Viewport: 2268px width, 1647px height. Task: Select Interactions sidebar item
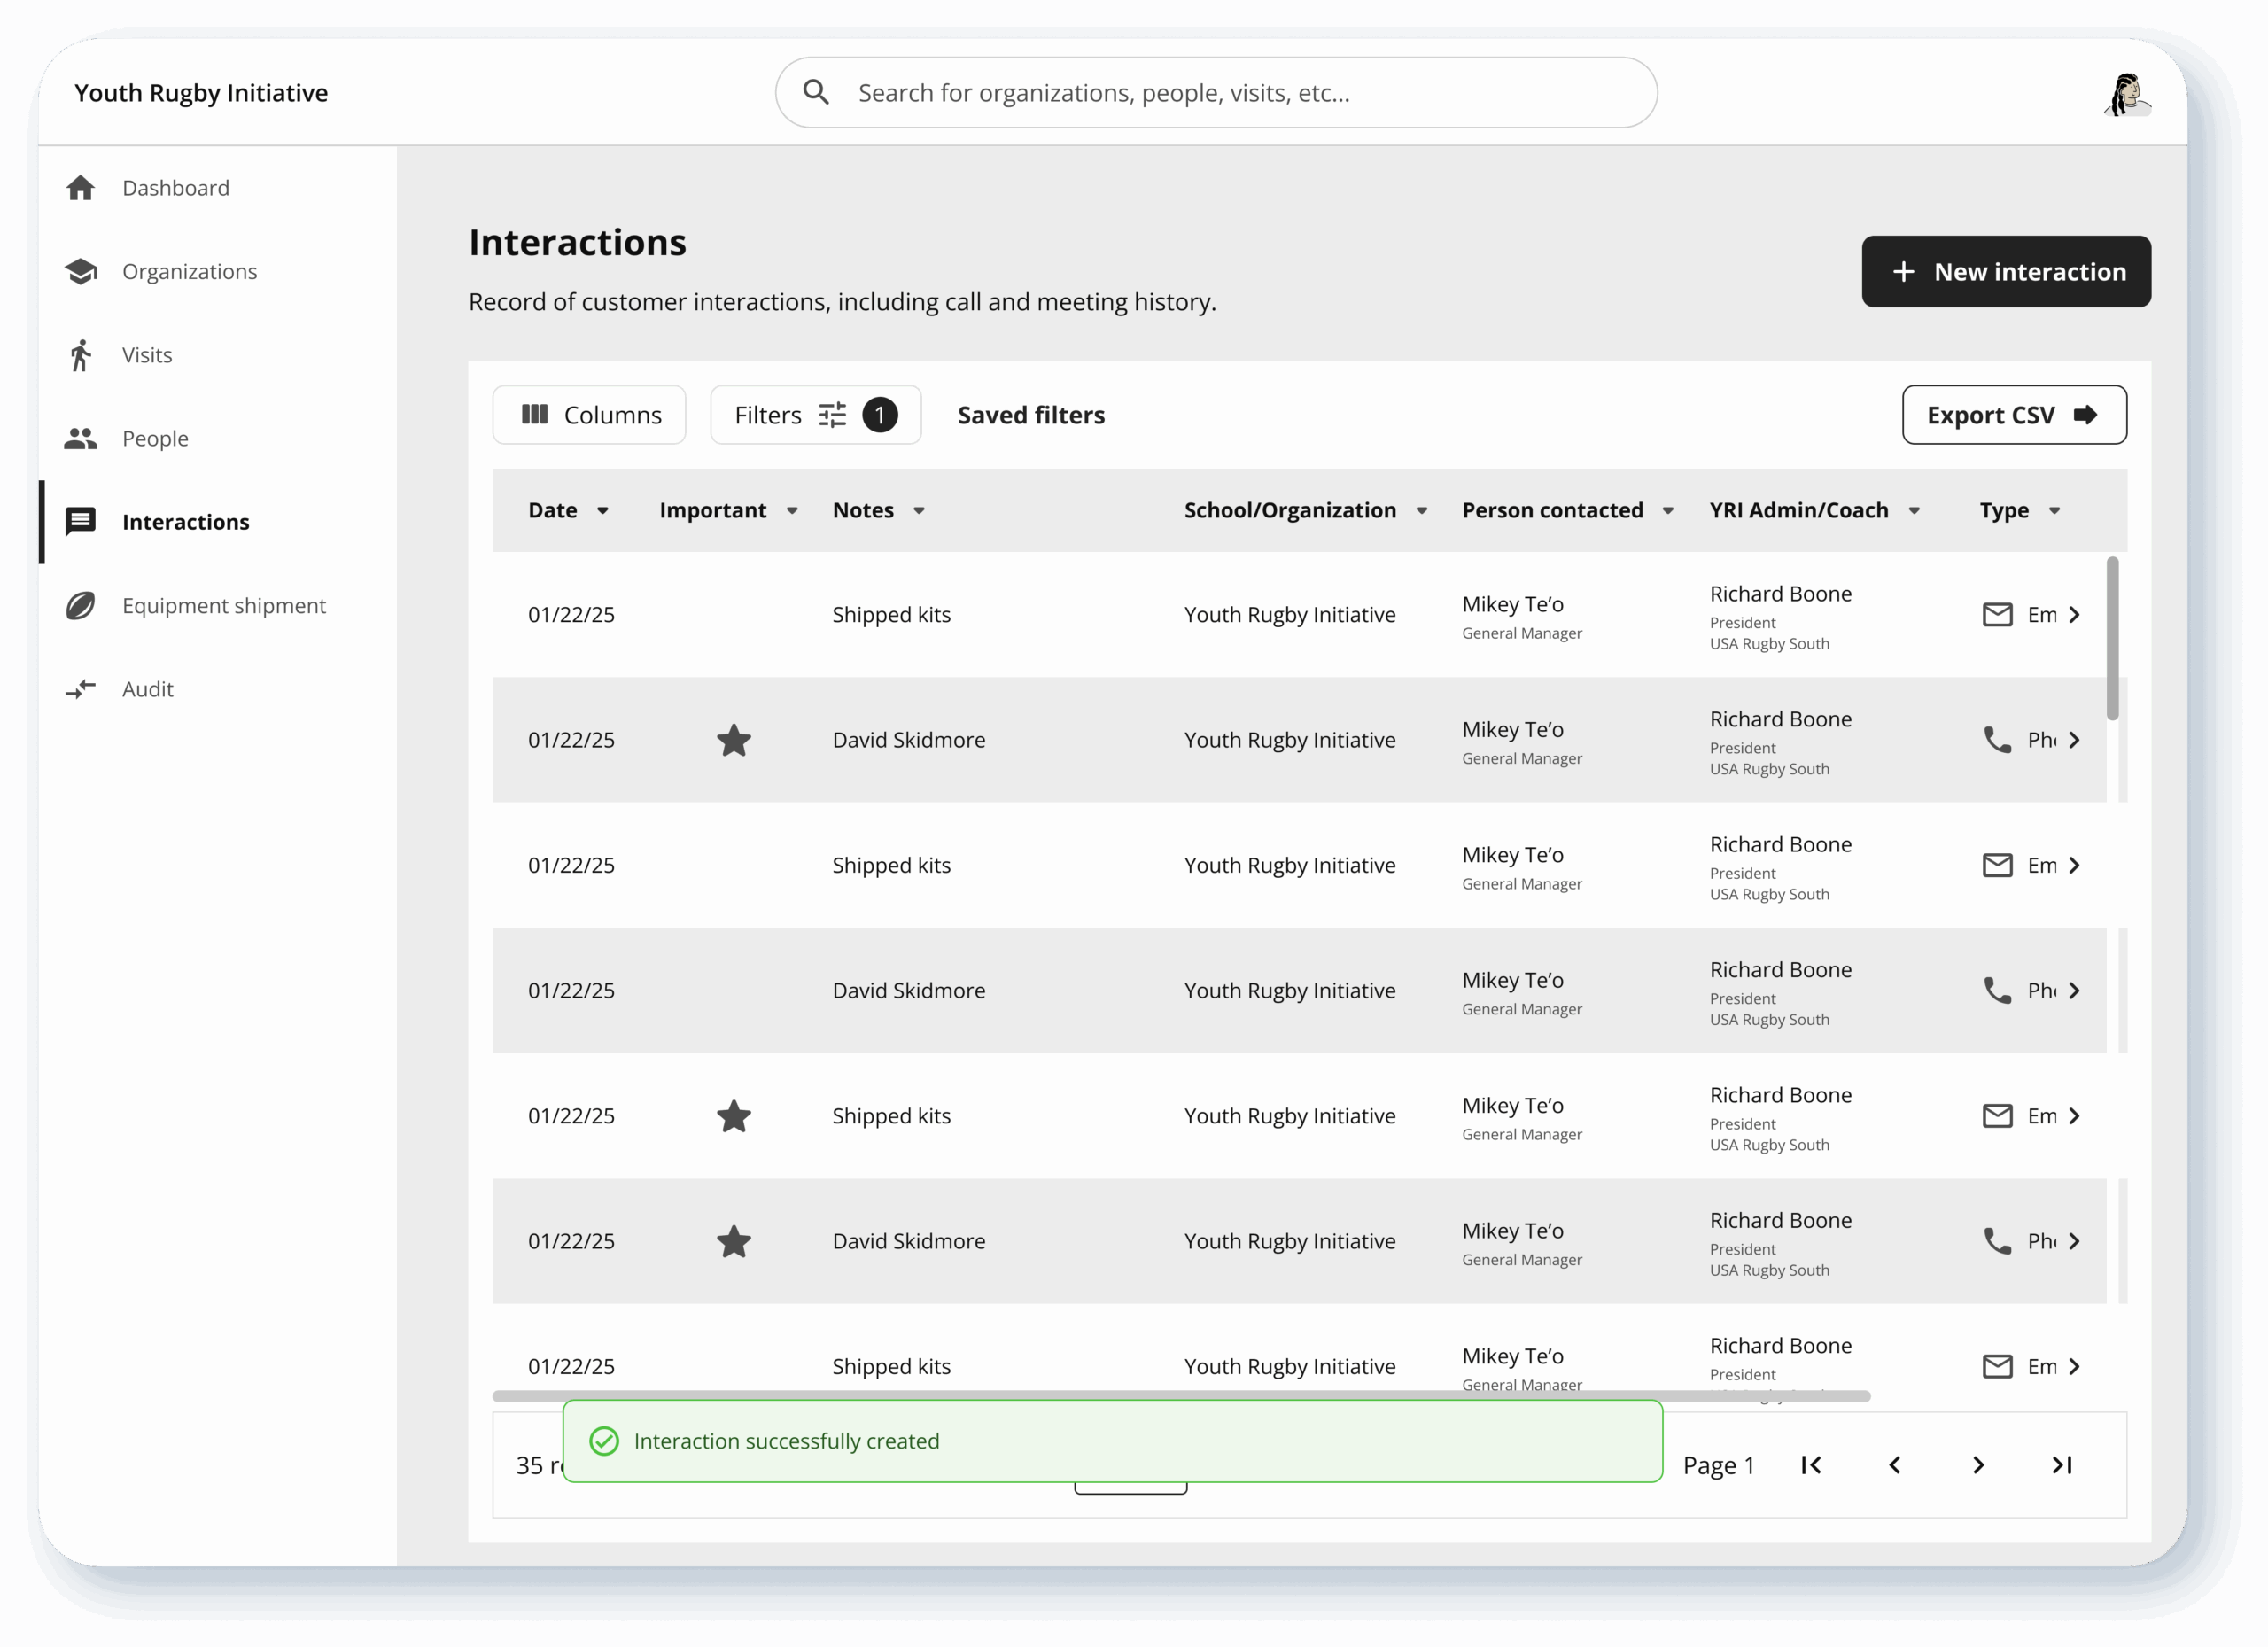(x=185, y=522)
